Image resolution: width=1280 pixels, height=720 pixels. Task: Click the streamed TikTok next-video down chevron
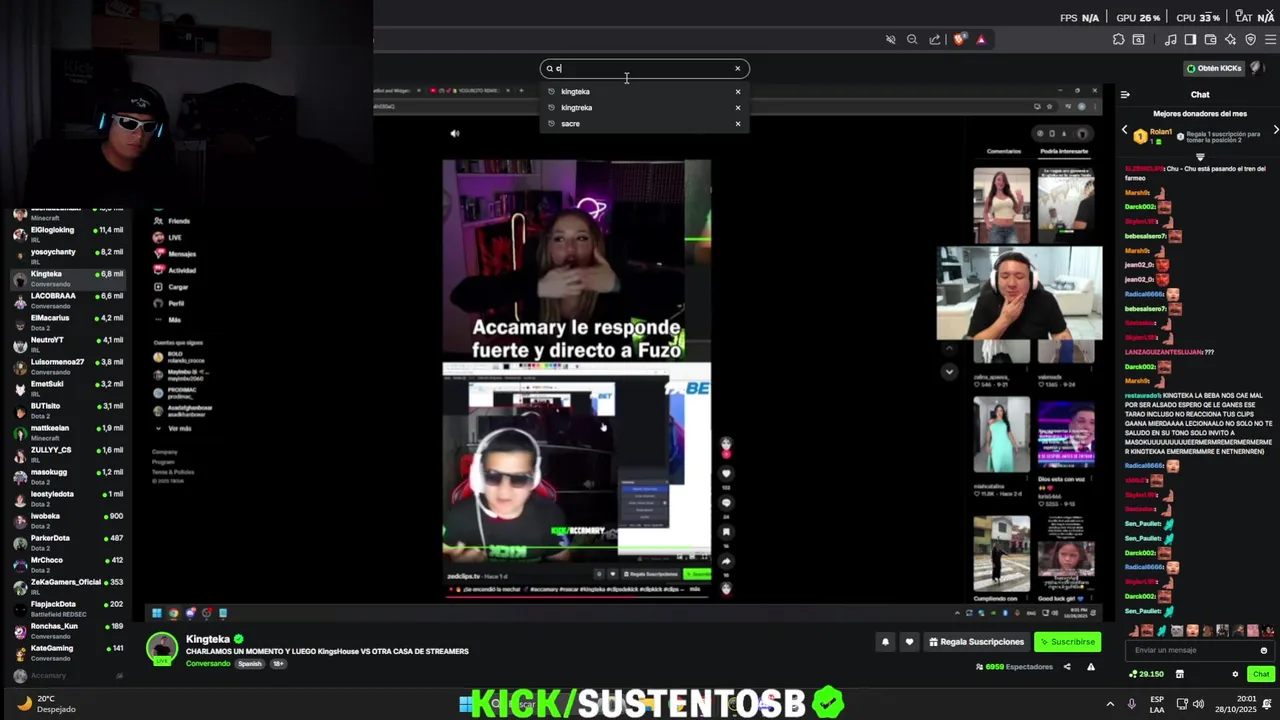coord(950,371)
